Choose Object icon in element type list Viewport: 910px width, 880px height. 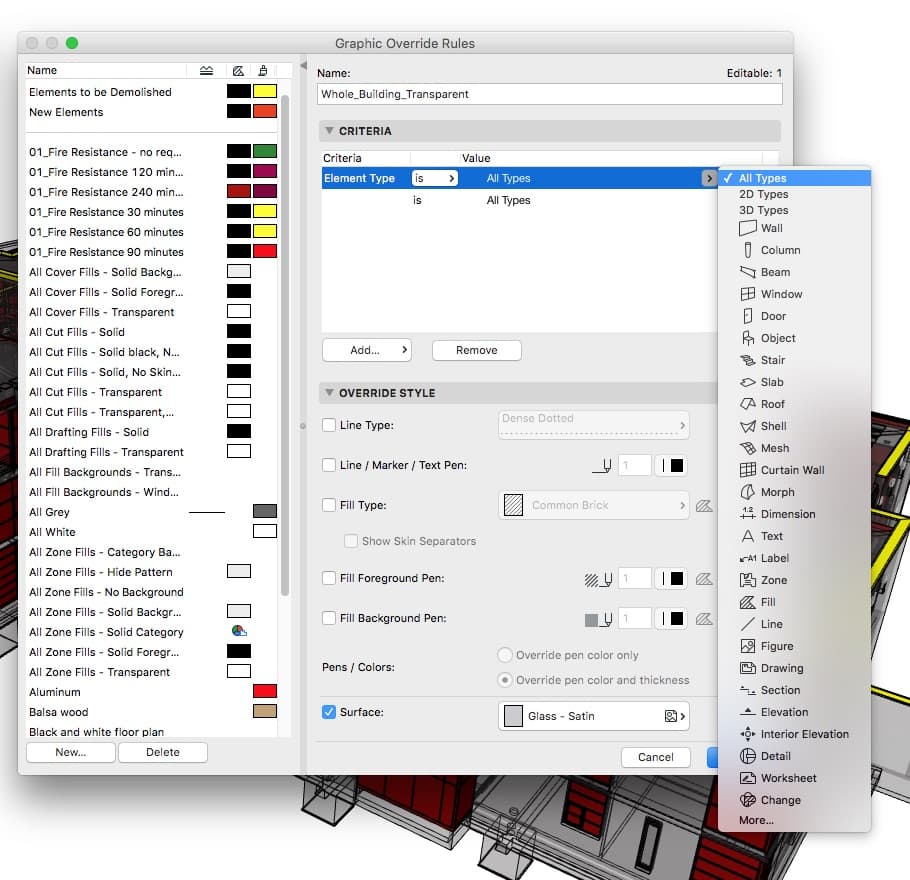(x=748, y=338)
